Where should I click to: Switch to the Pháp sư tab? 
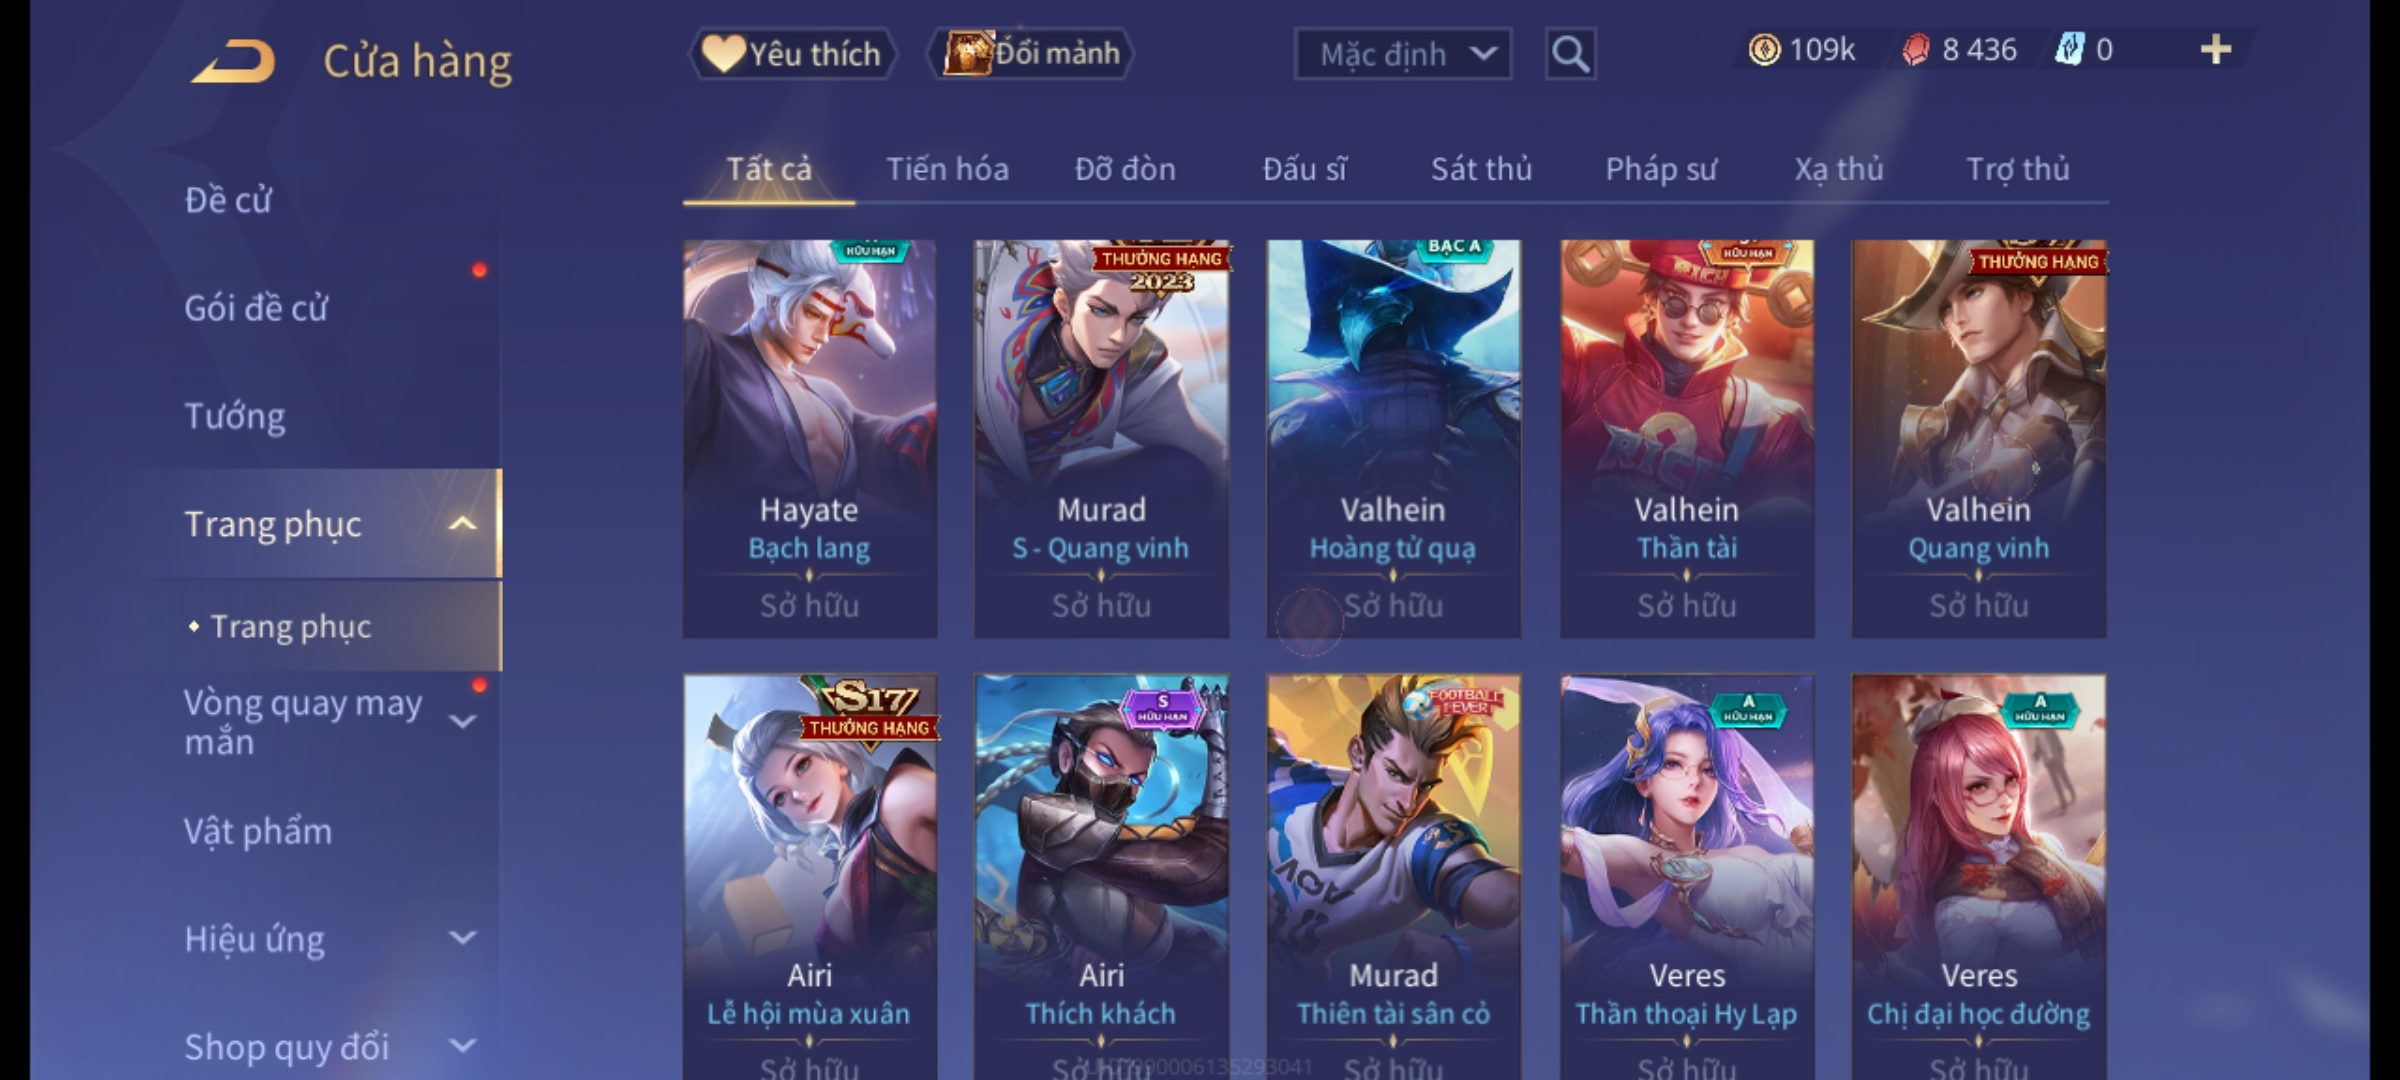point(1661,170)
